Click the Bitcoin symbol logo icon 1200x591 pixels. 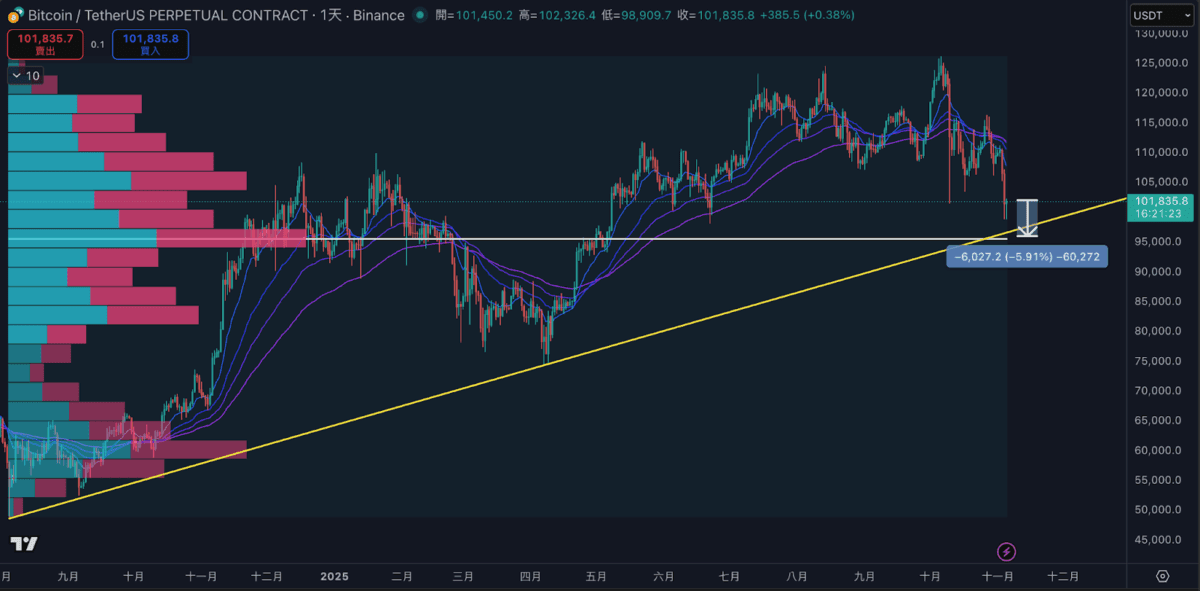[x=15, y=15]
